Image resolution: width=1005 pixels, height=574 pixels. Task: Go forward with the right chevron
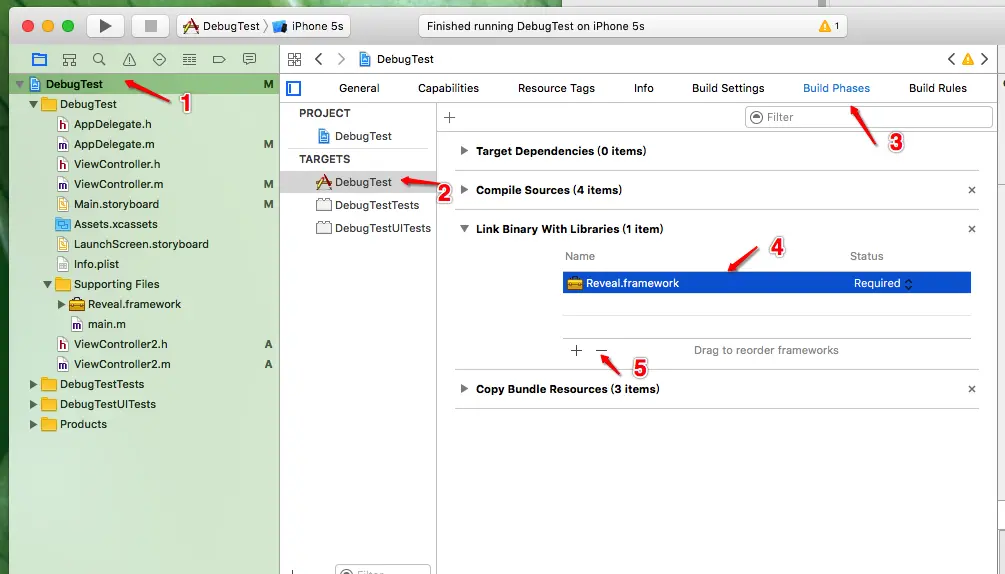click(341, 59)
